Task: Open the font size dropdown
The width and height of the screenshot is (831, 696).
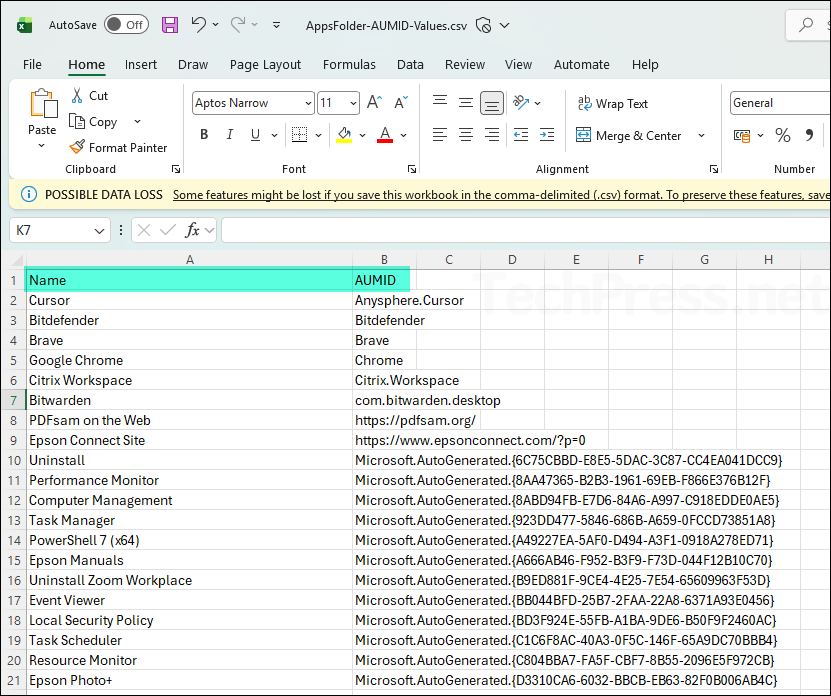Action: (352, 103)
